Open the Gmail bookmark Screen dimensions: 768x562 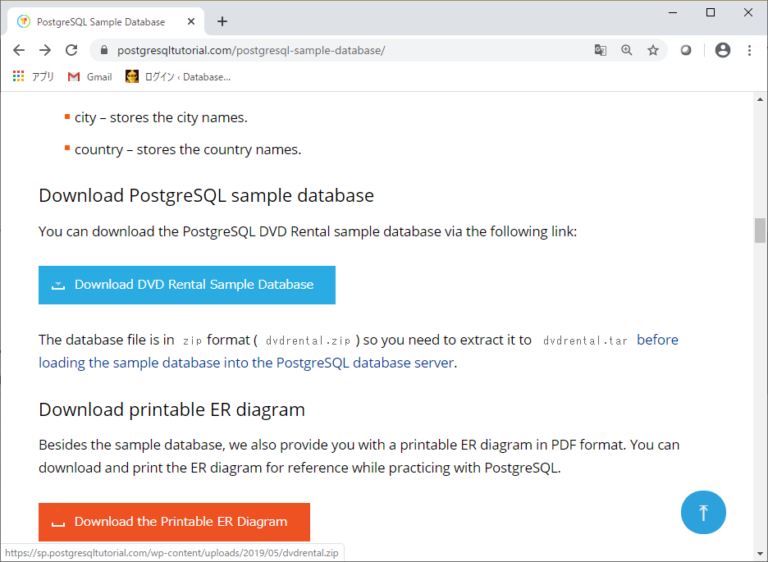pos(90,76)
